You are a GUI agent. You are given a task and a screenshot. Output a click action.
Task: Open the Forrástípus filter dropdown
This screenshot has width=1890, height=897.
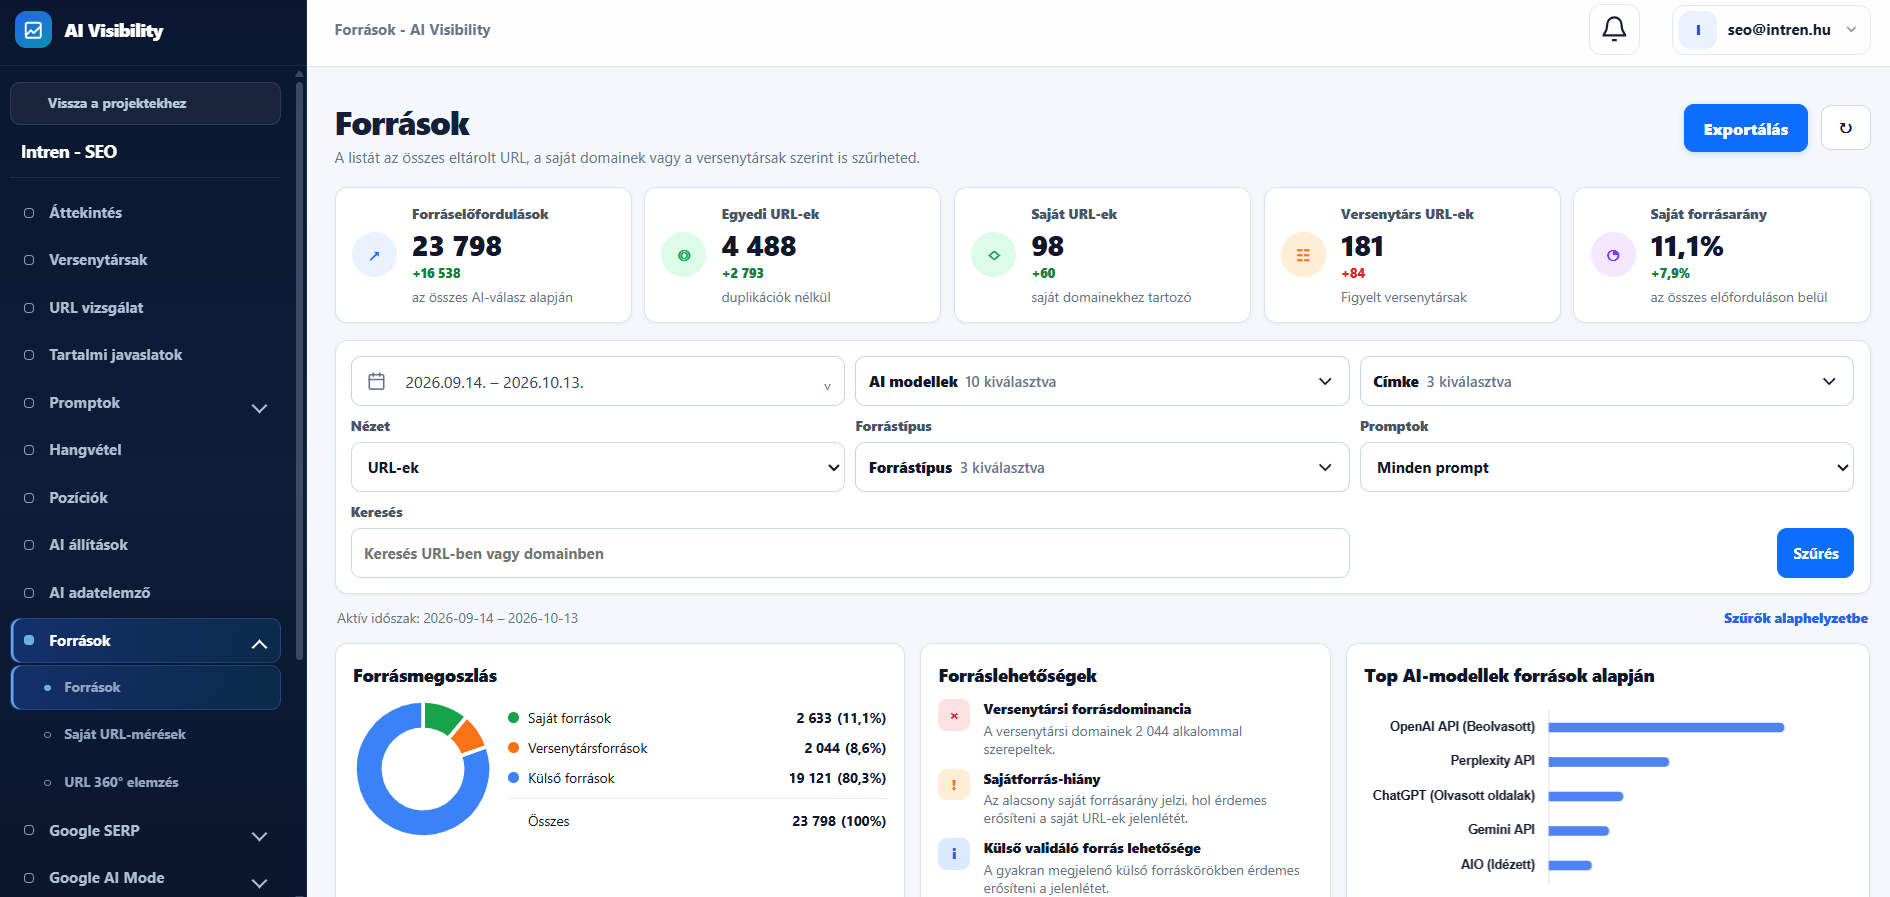pyautogui.click(x=1102, y=467)
